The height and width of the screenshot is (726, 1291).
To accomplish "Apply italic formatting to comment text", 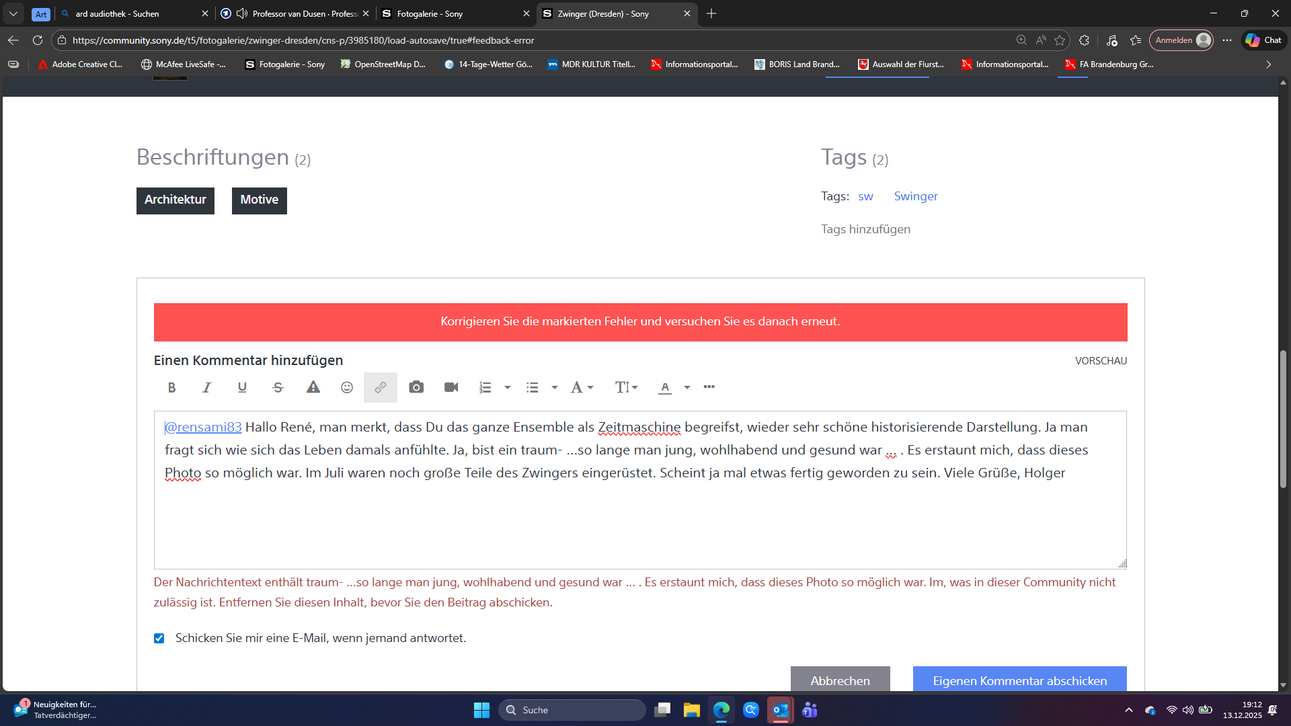I will click(207, 388).
